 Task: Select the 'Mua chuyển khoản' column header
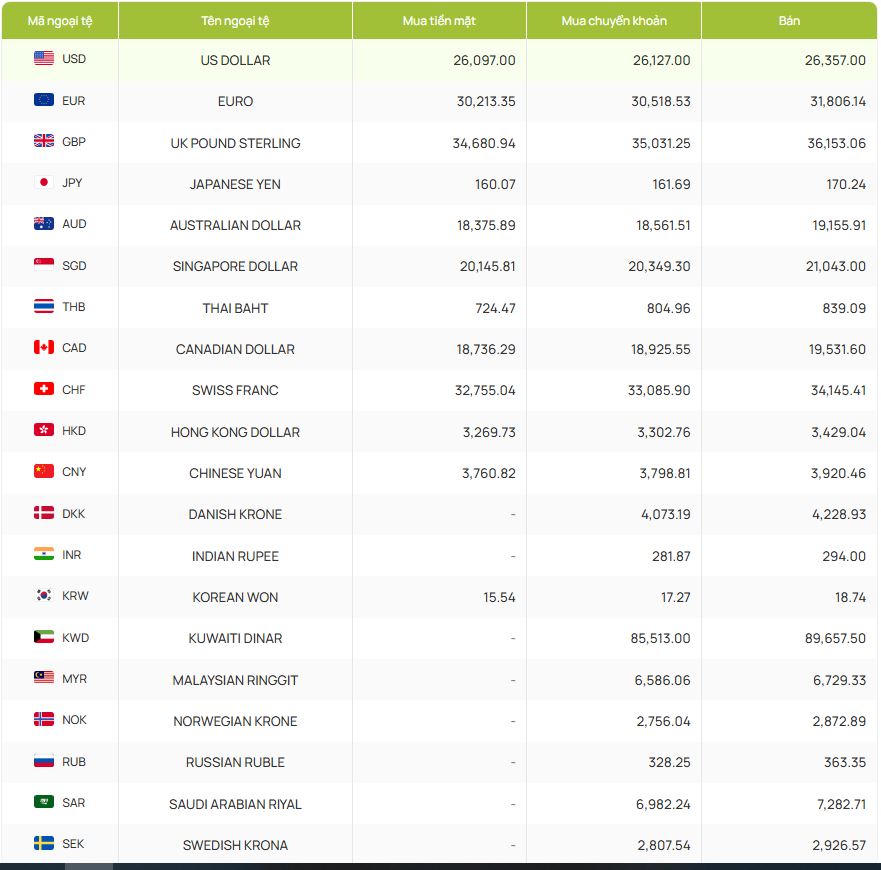click(x=614, y=21)
